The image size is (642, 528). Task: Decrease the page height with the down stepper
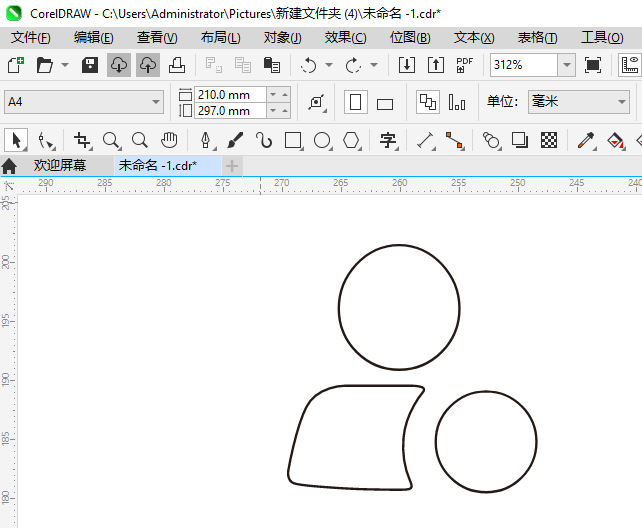[x=273, y=111]
